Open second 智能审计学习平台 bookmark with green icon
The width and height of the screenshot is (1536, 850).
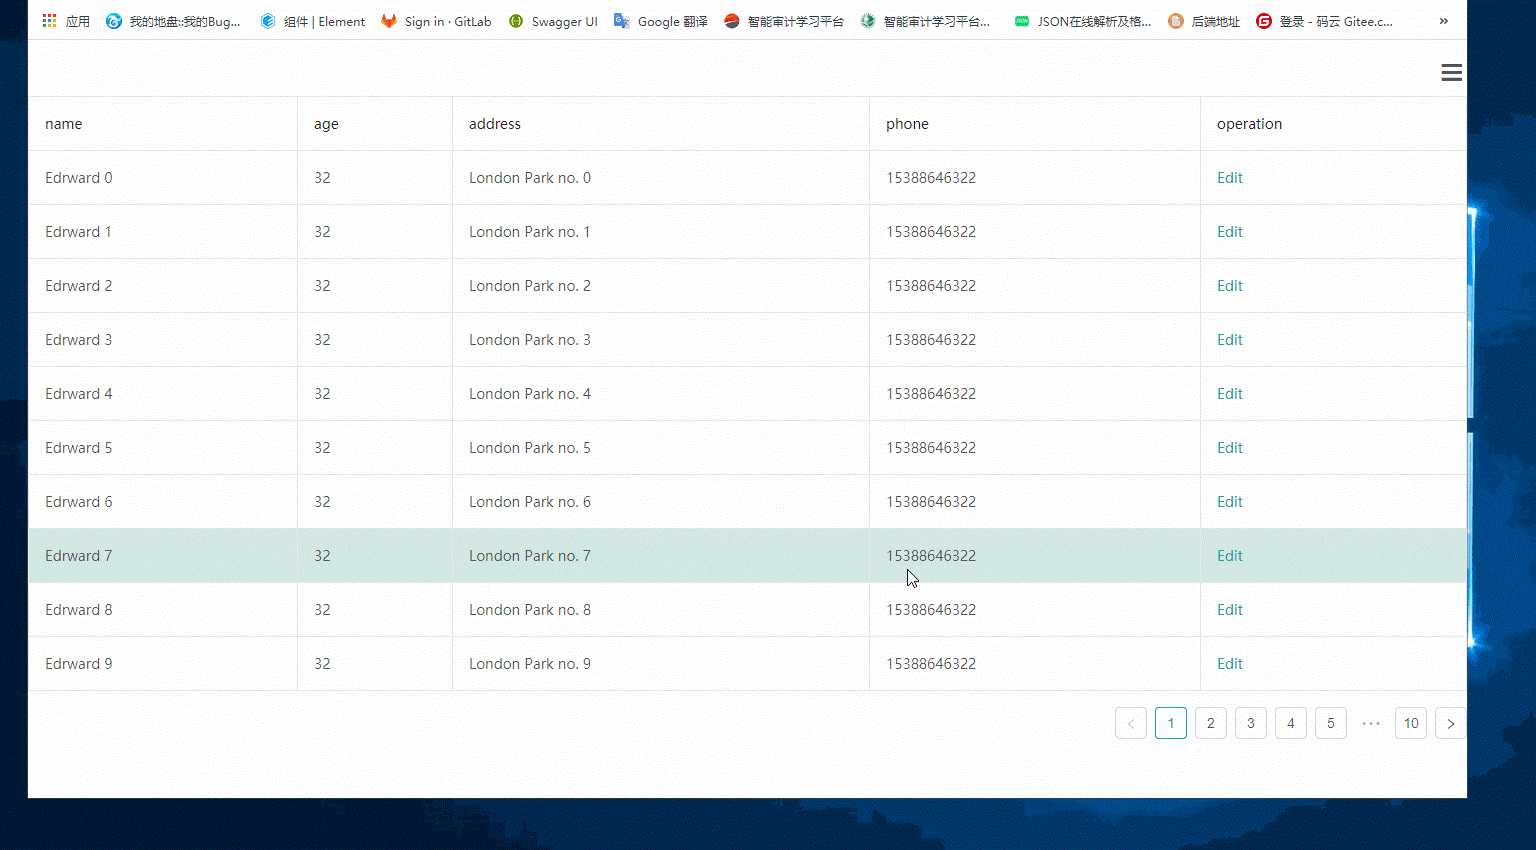click(925, 21)
